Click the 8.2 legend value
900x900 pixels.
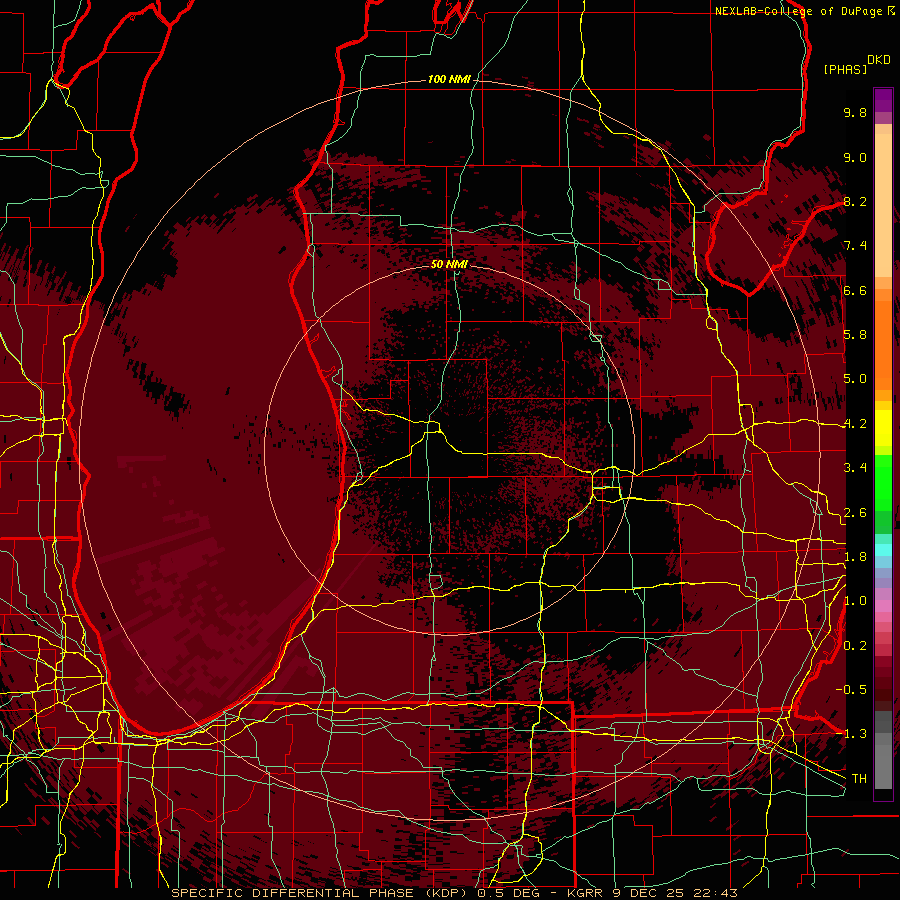pyautogui.click(x=855, y=201)
